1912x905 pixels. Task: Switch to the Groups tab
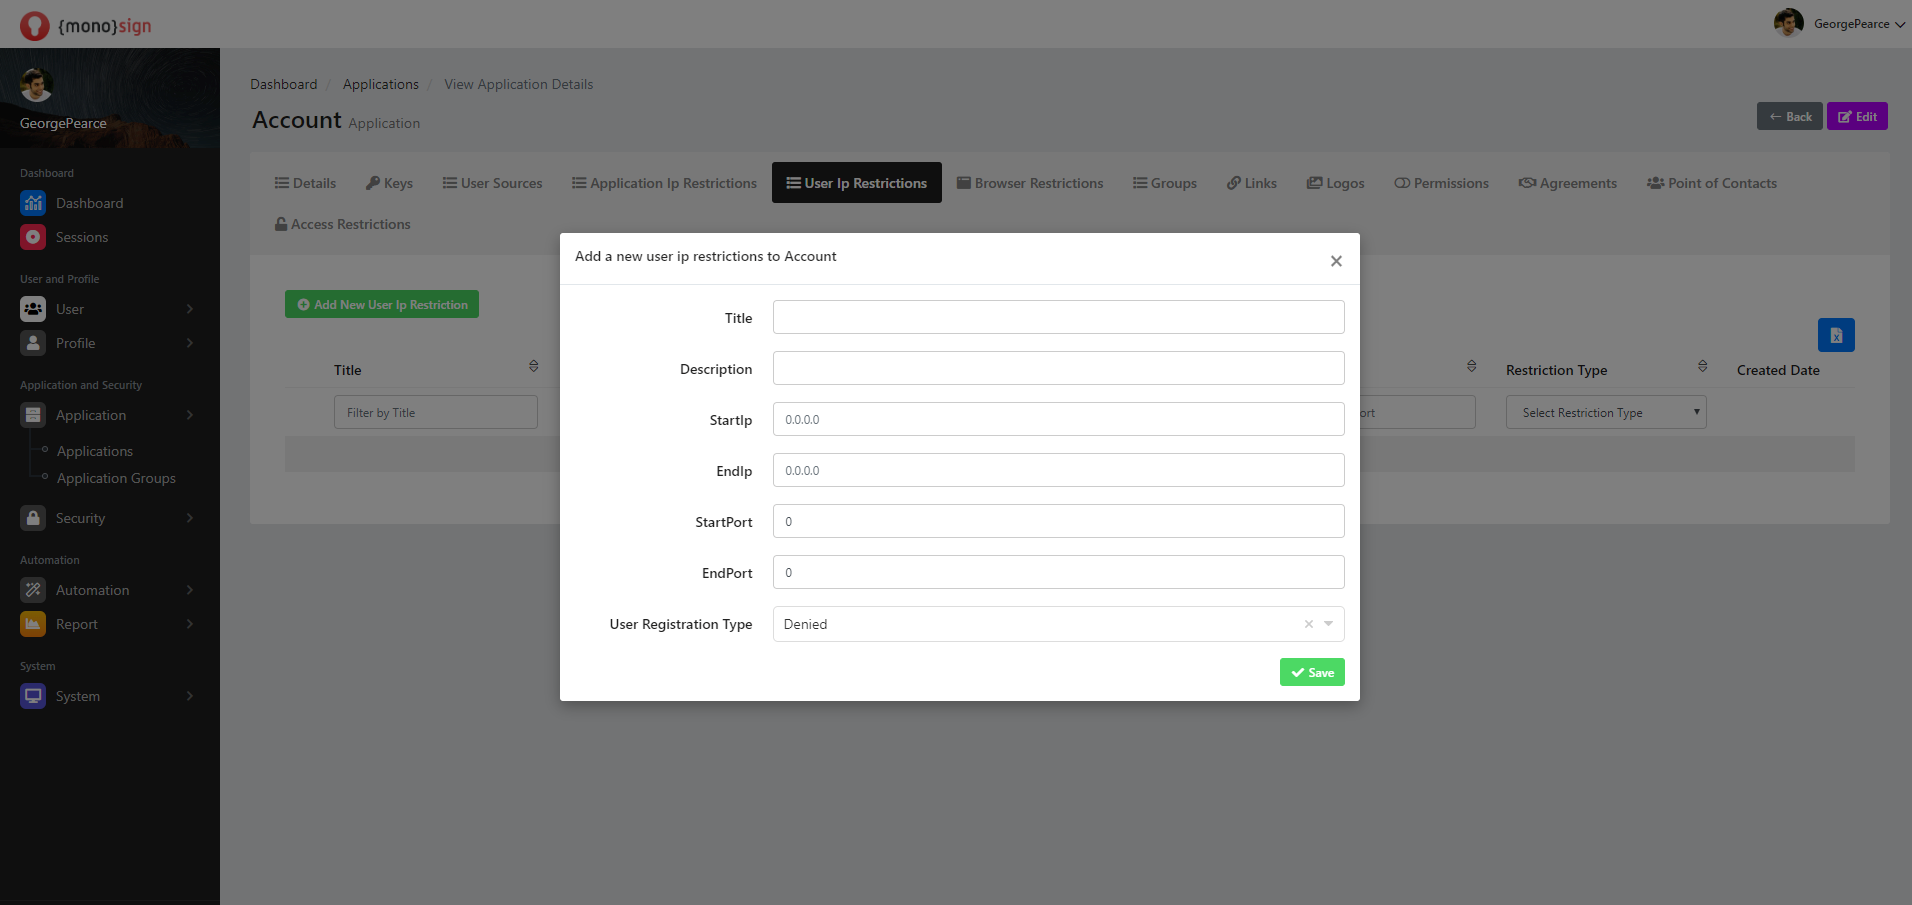pos(1165,183)
